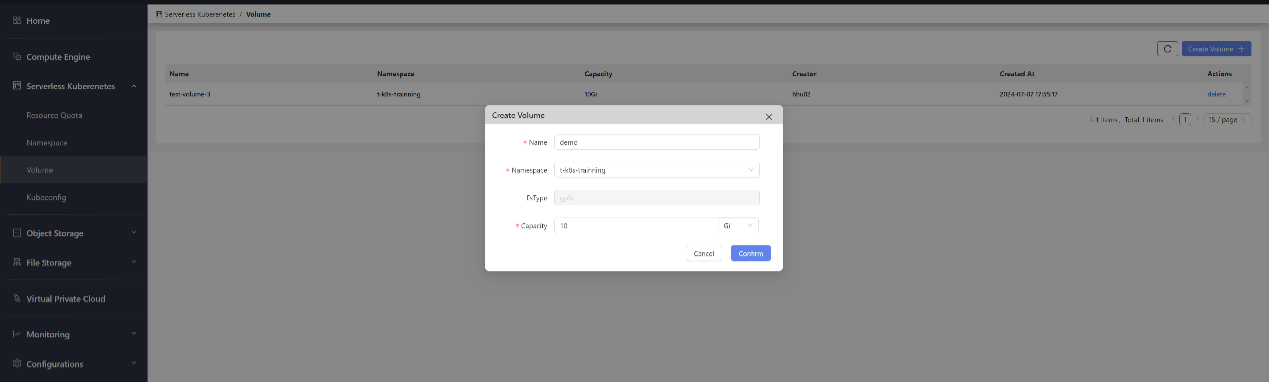Click the next page arrow
Image resolution: width=1274 pixels, height=385 pixels.
pyautogui.click(x=1197, y=119)
